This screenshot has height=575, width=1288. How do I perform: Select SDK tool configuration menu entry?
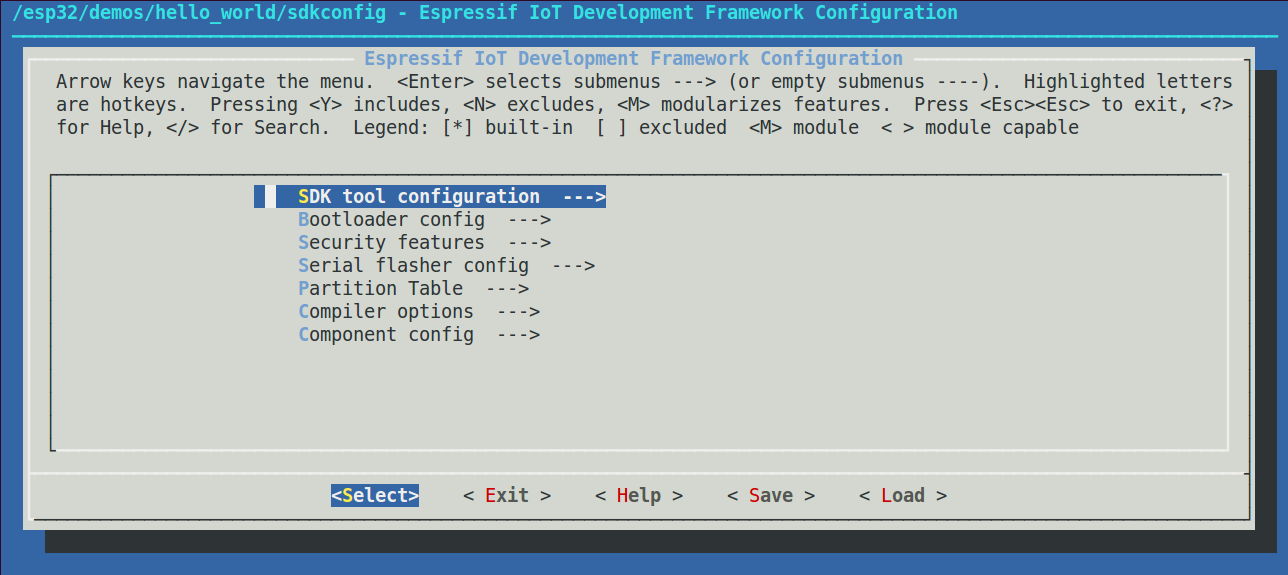(x=419, y=196)
